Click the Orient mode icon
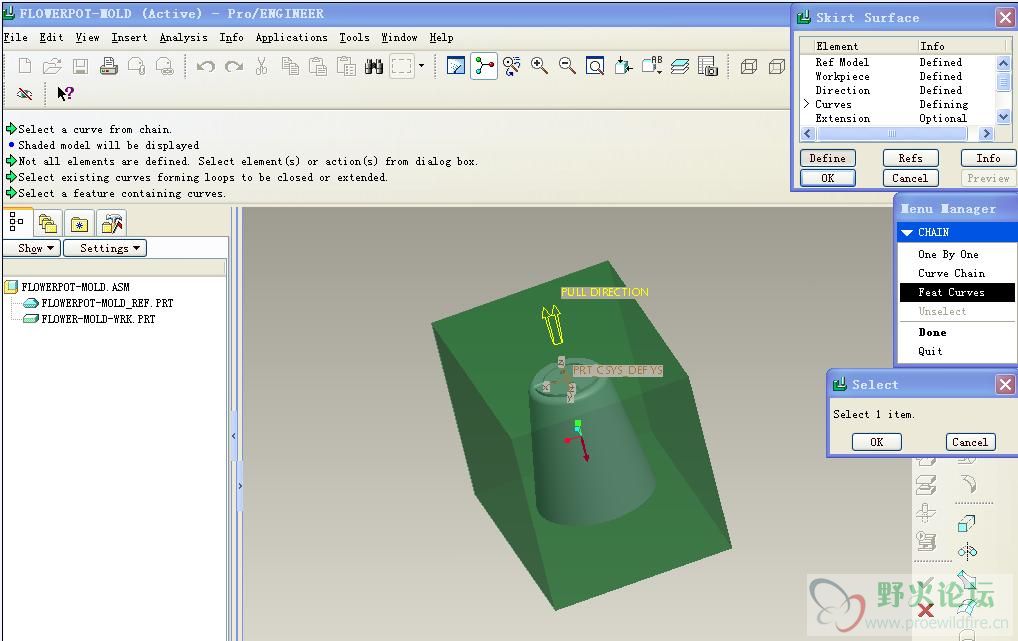1018x641 pixels. (512, 66)
